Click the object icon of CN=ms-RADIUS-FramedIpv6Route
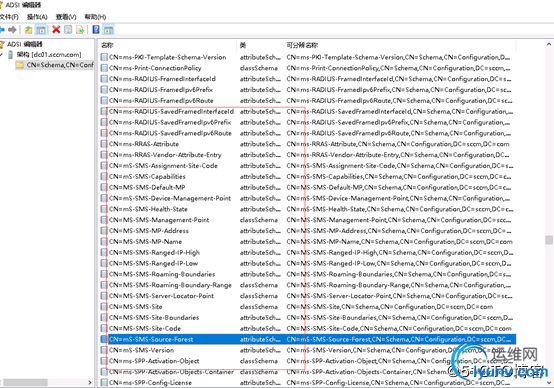The width and height of the screenshot is (554, 388). click(x=104, y=100)
